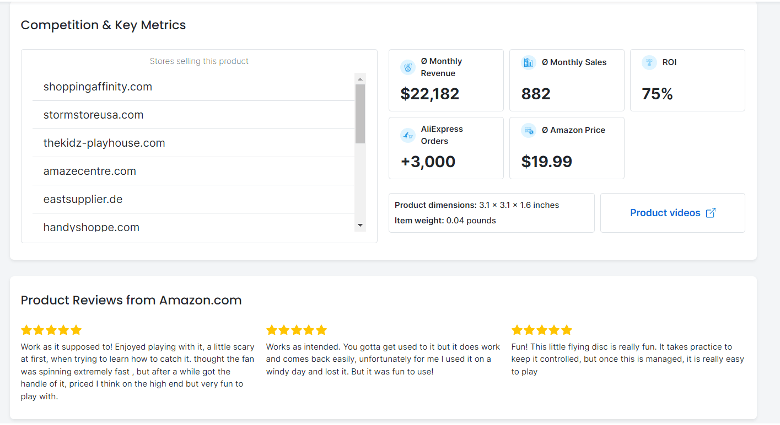Viewport: 780px width, 425px height.
Task: Click the ROI icon
Action: tap(649, 63)
